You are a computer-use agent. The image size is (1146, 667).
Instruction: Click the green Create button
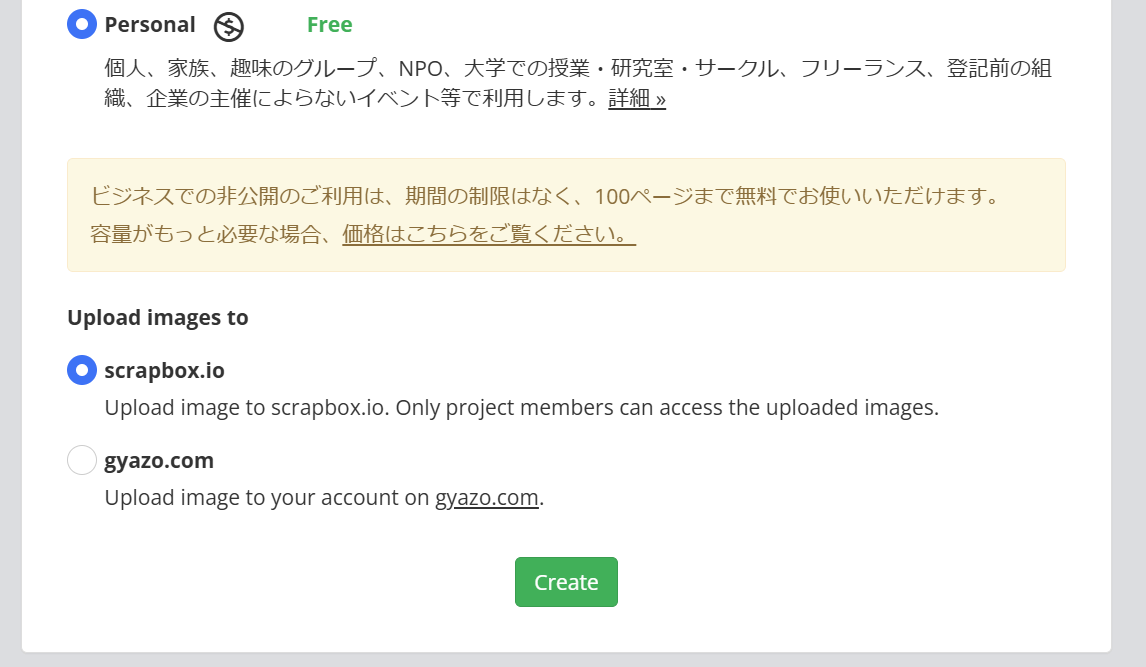pyautogui.click(x=566, y=582)
